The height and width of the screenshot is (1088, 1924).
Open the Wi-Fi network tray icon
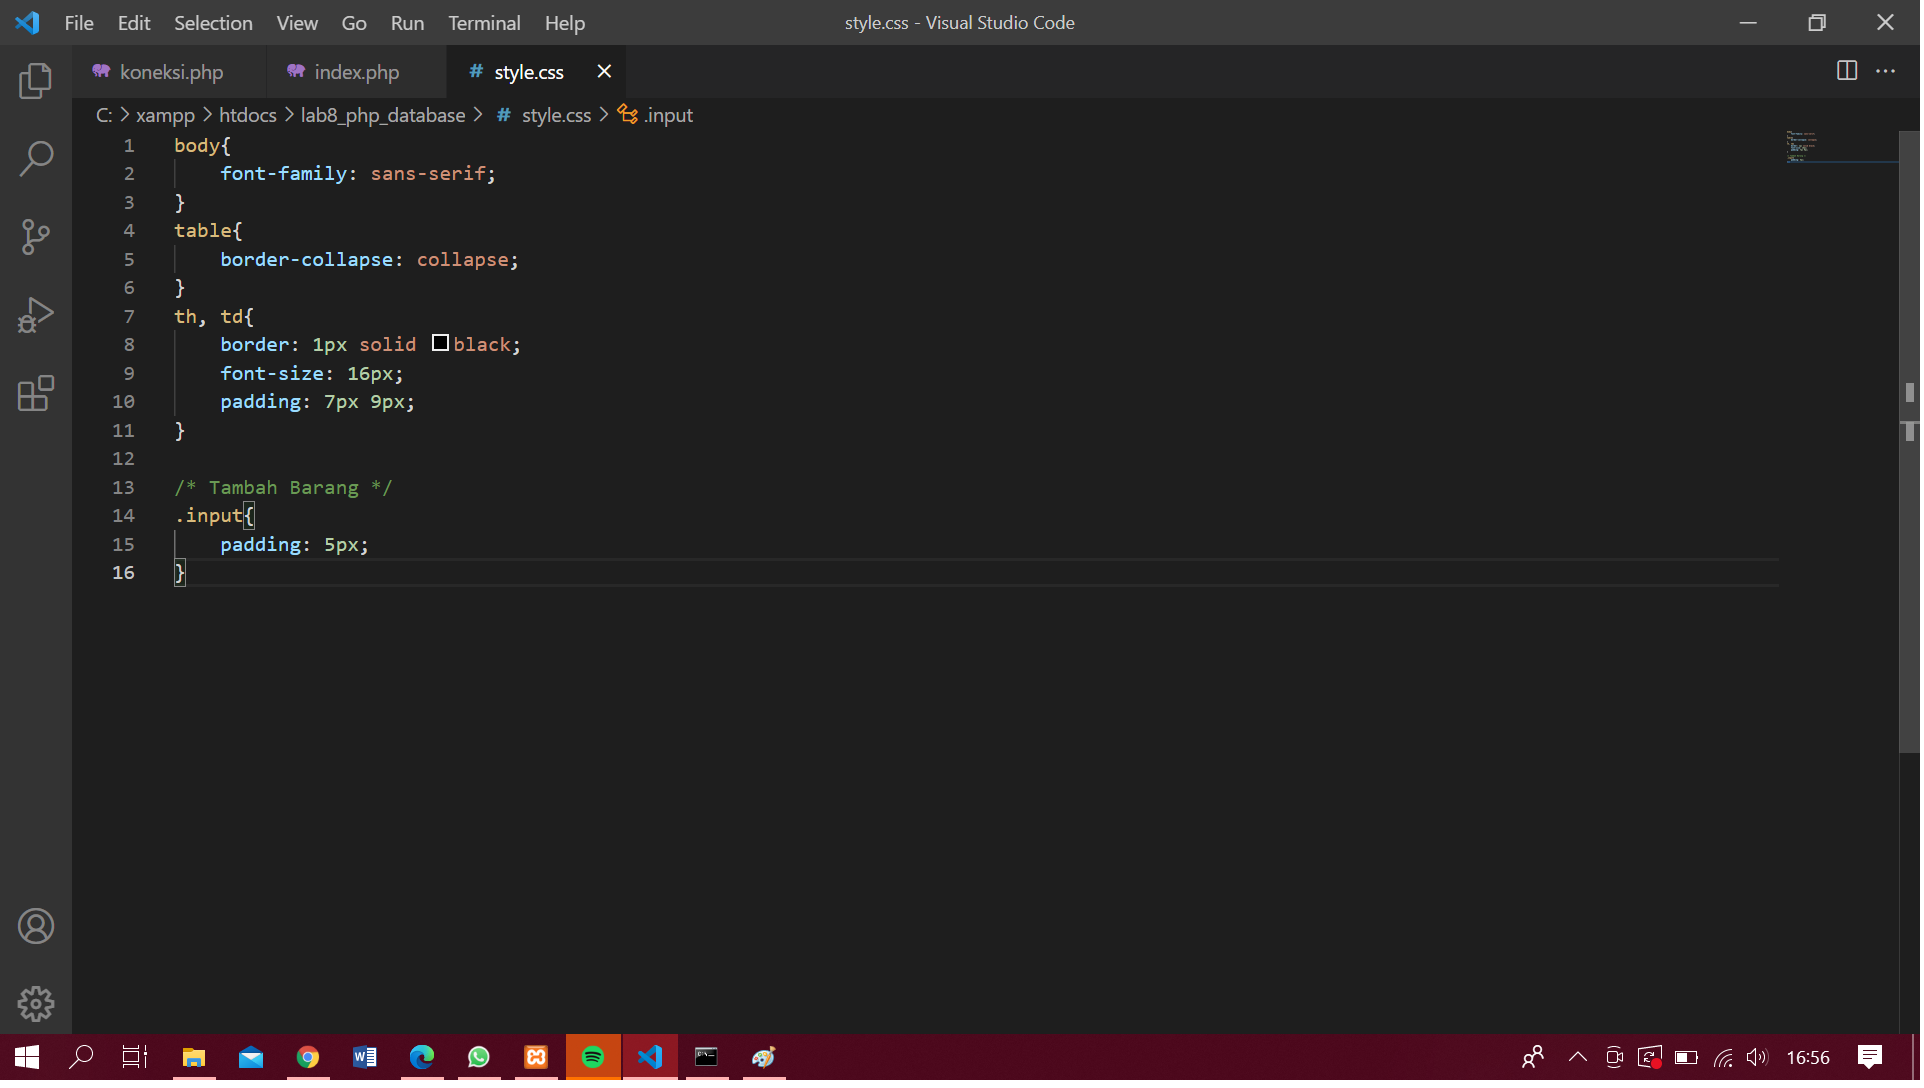1725,1059
